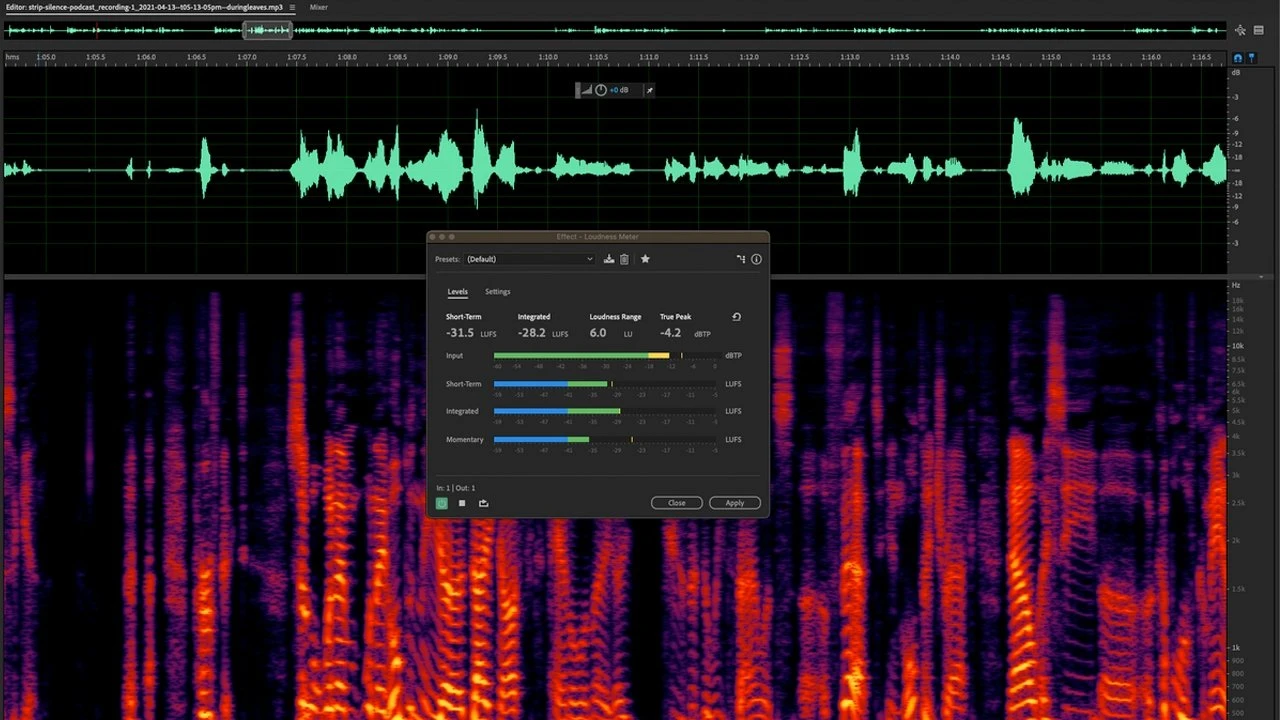Stop the effect preview playback

click(462, 503)
